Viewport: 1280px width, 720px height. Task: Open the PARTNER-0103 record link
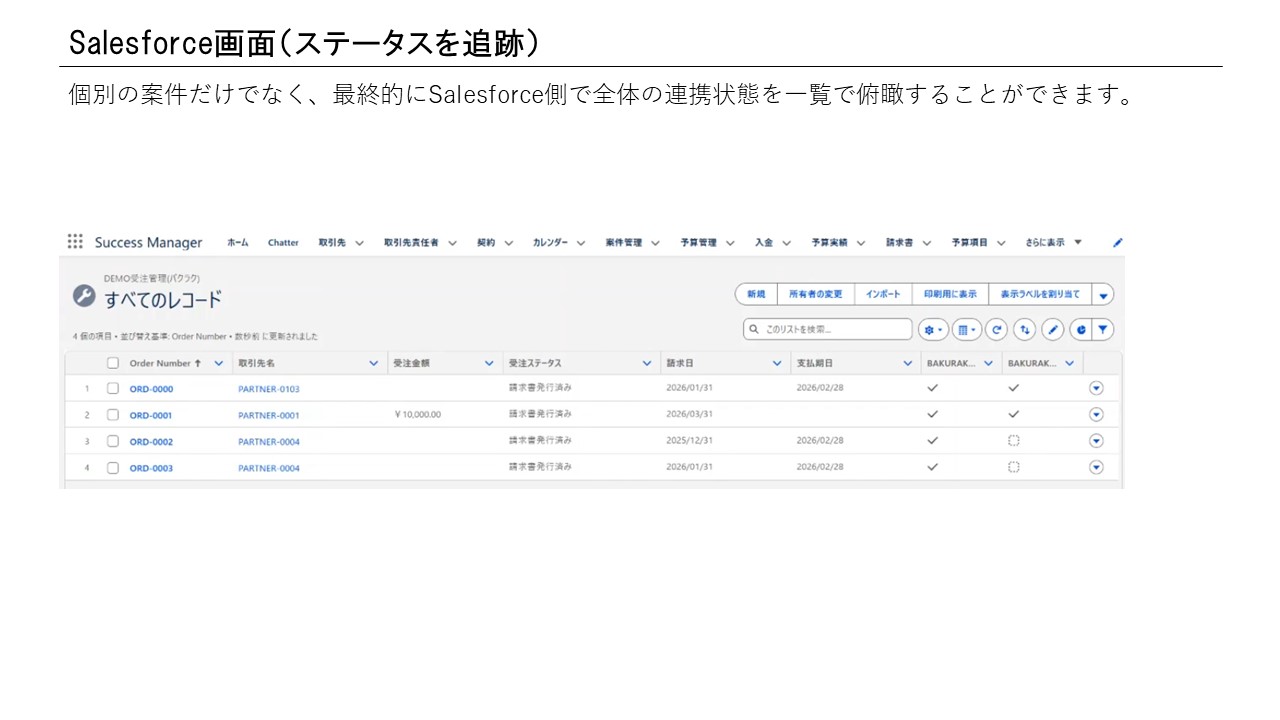[x=266, y=388]
